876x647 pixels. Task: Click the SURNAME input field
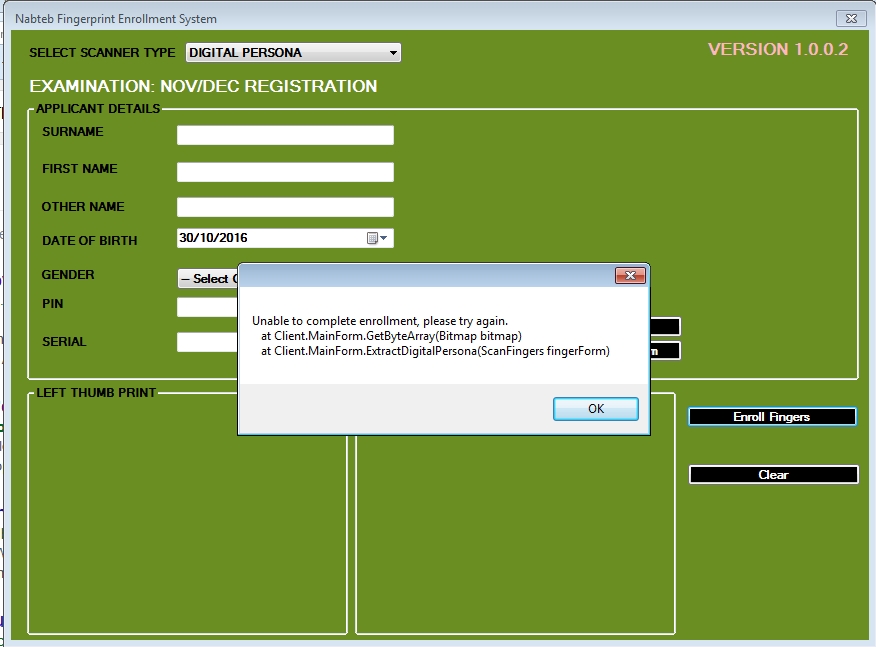[x=285, y=134]
